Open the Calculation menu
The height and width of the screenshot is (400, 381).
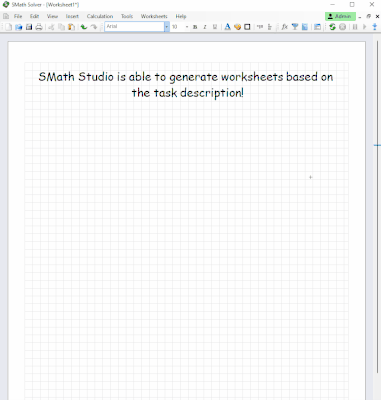click(x=100, y=16)
